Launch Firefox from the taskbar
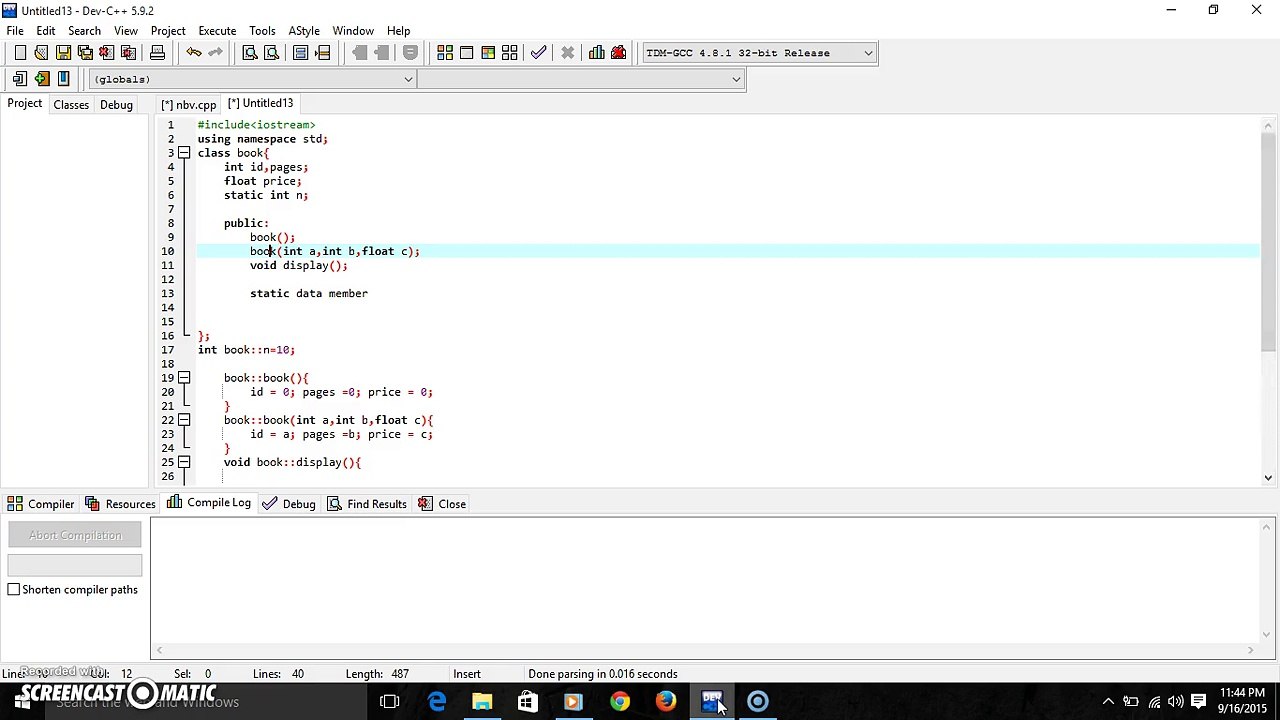The image size is (1280, 720). (665, 701)
